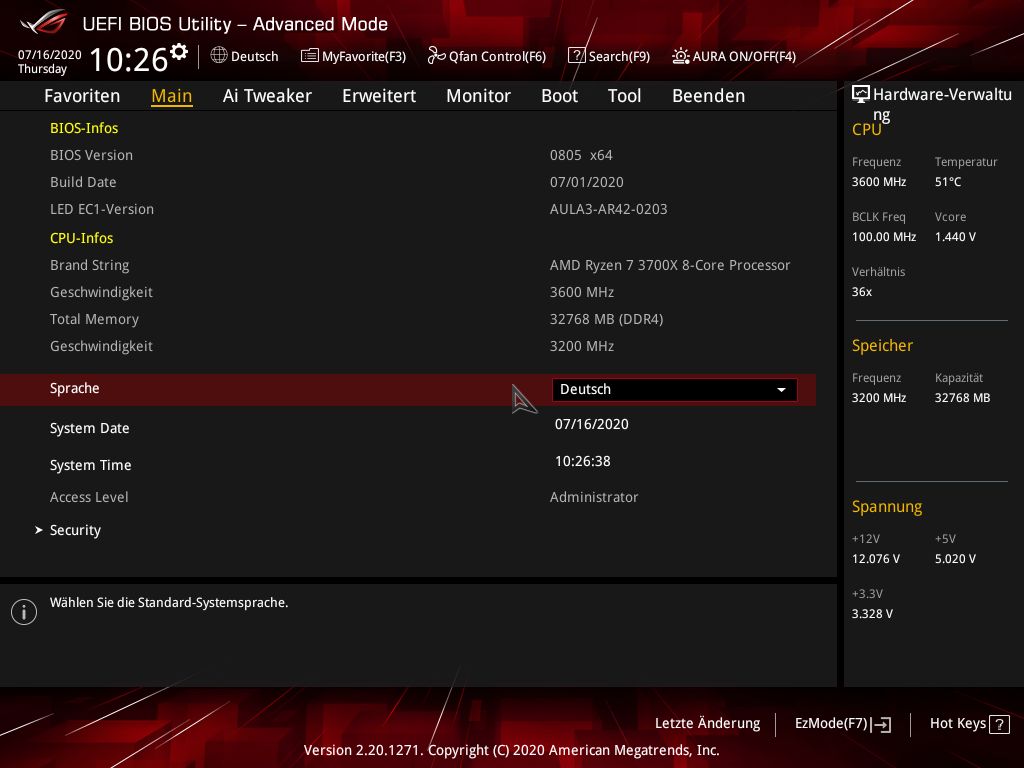The height and width of the screenshot is (768, 1024).
Task: Click the BCLK Freq 100.00 MHz value
Action: click(884, 236)
